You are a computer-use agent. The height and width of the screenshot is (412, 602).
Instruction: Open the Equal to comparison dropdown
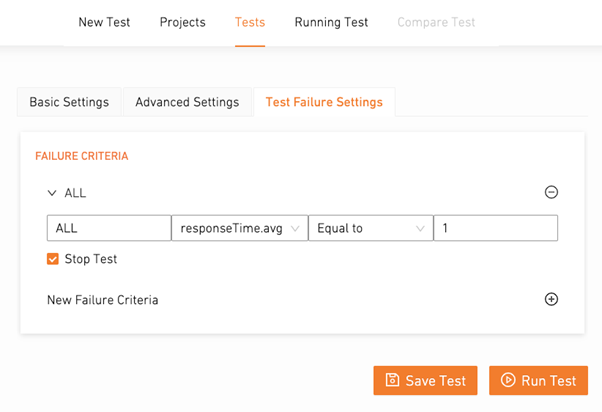370,228
